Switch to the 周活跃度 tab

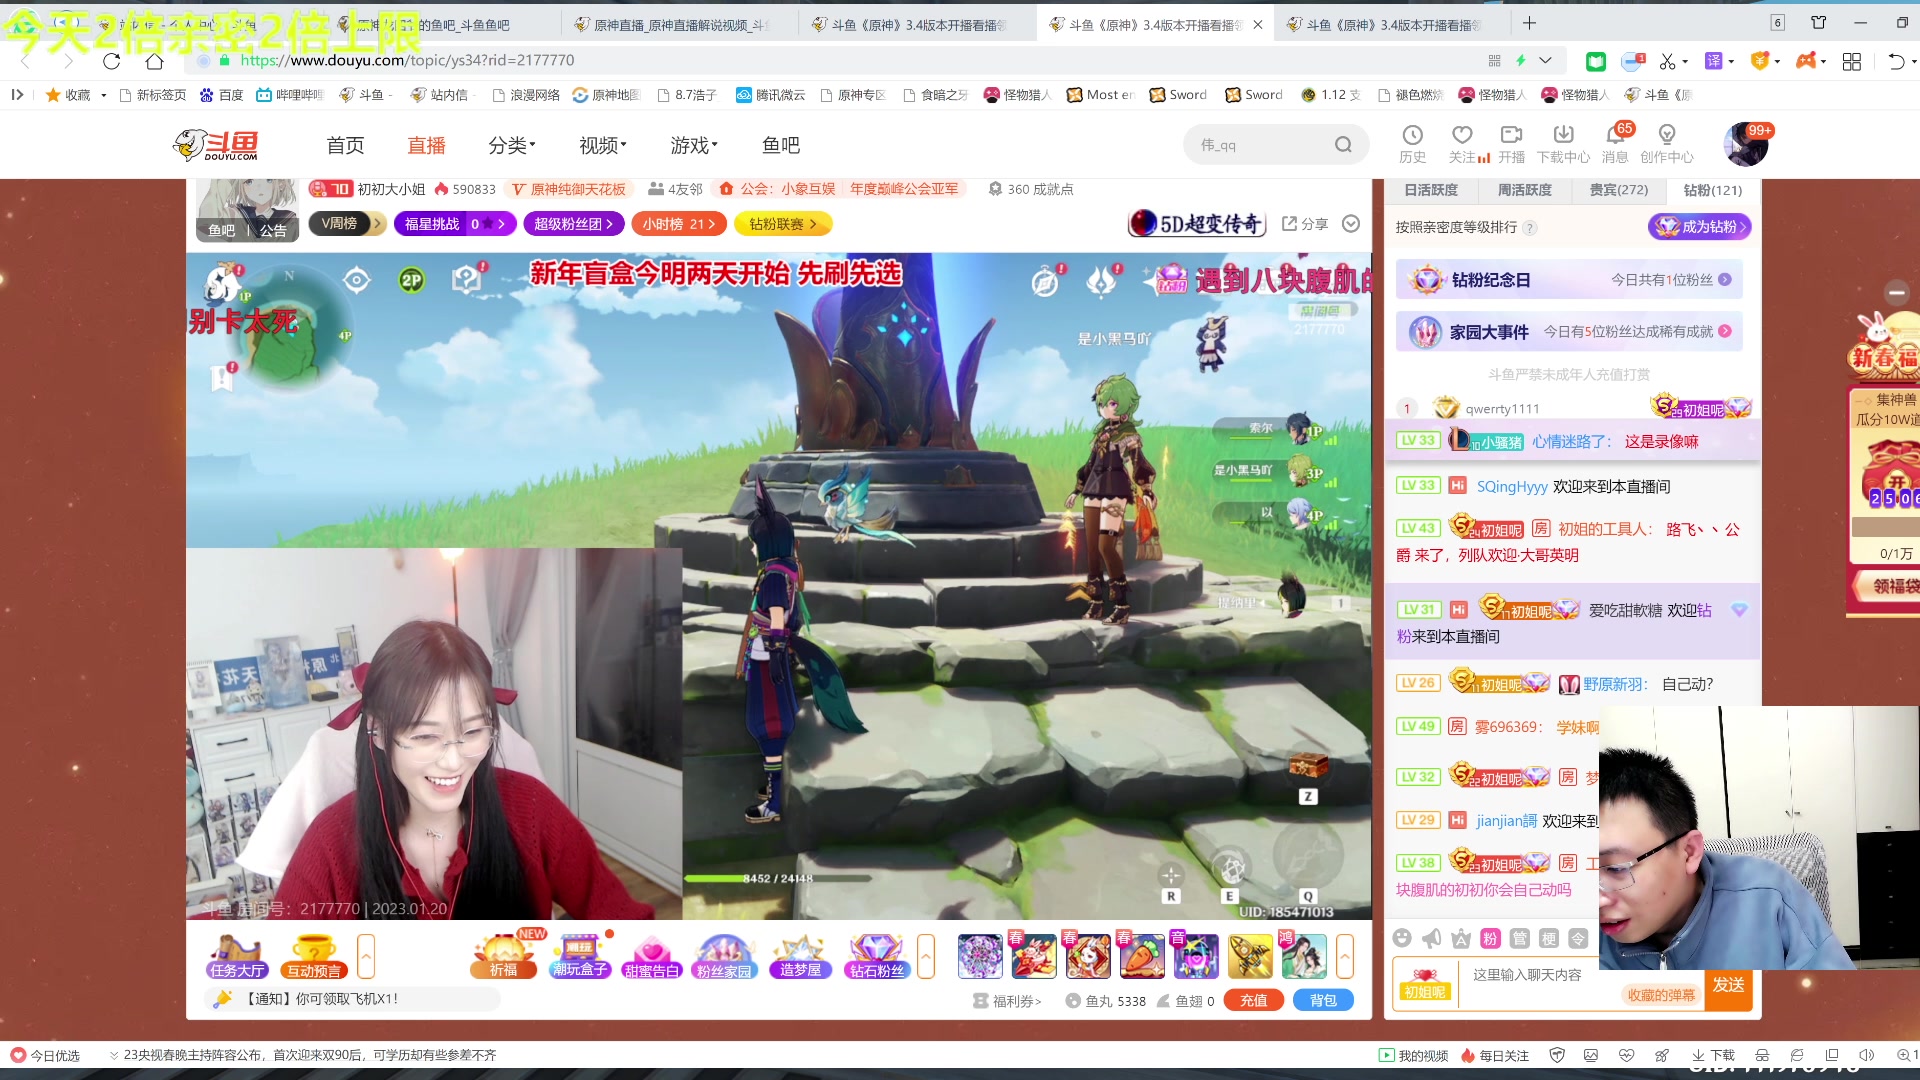[1524, 190]
